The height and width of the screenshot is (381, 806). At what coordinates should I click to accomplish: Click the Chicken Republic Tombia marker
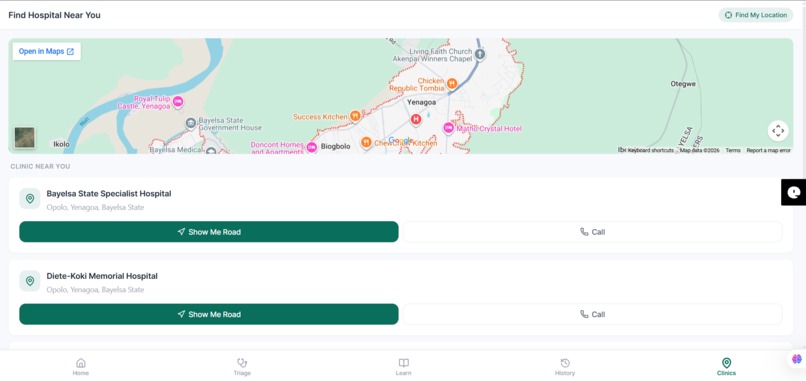452,83
